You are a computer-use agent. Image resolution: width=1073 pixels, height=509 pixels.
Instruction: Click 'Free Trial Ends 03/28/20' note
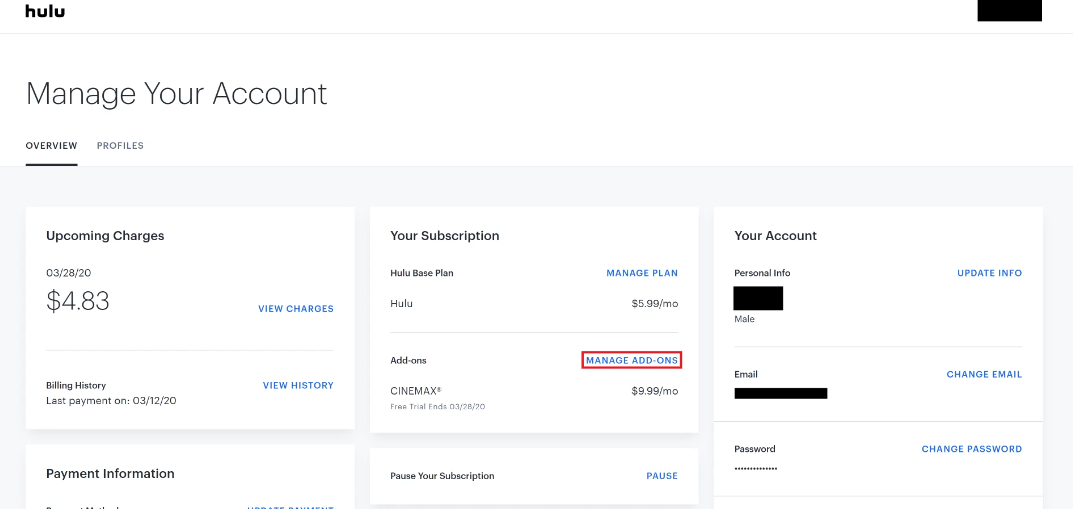[438, 406]
